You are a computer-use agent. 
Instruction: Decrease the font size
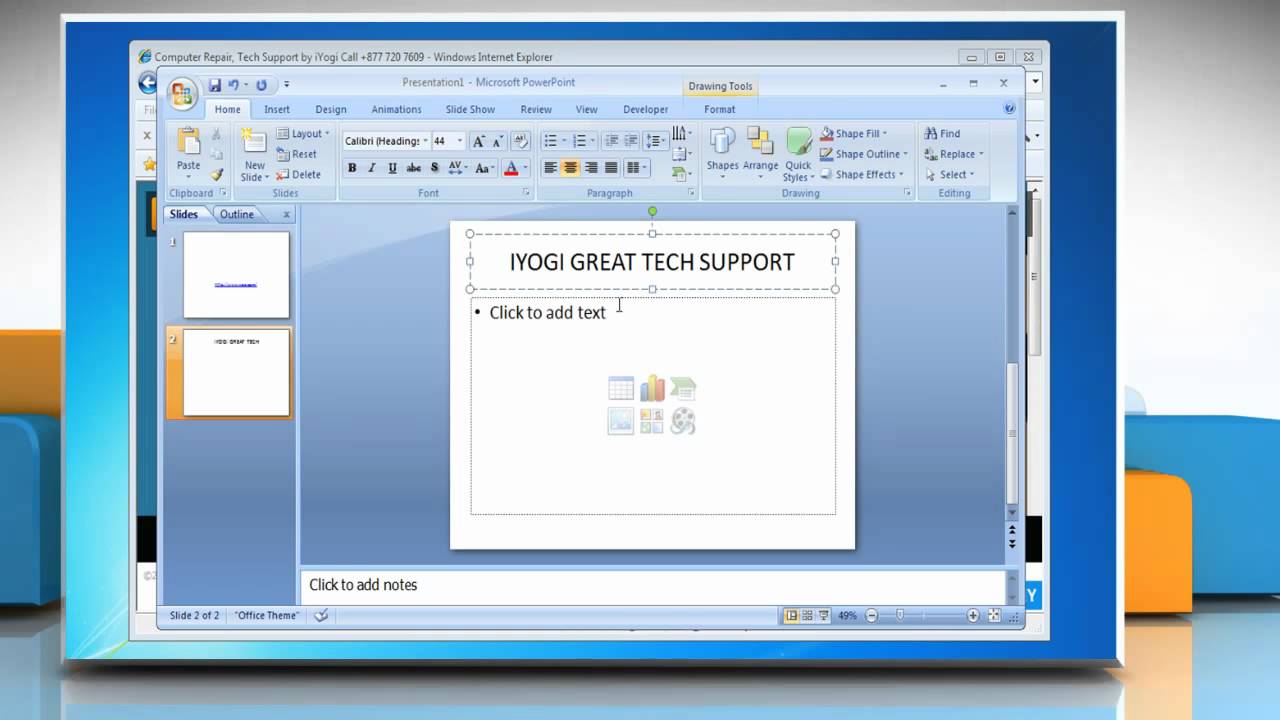[498, 141]
